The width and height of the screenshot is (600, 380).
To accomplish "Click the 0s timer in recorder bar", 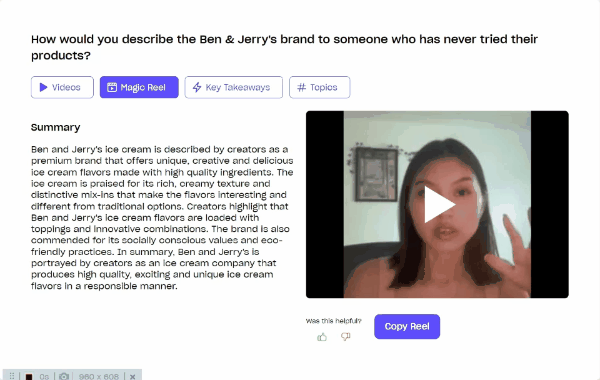I will click(44, 377).
